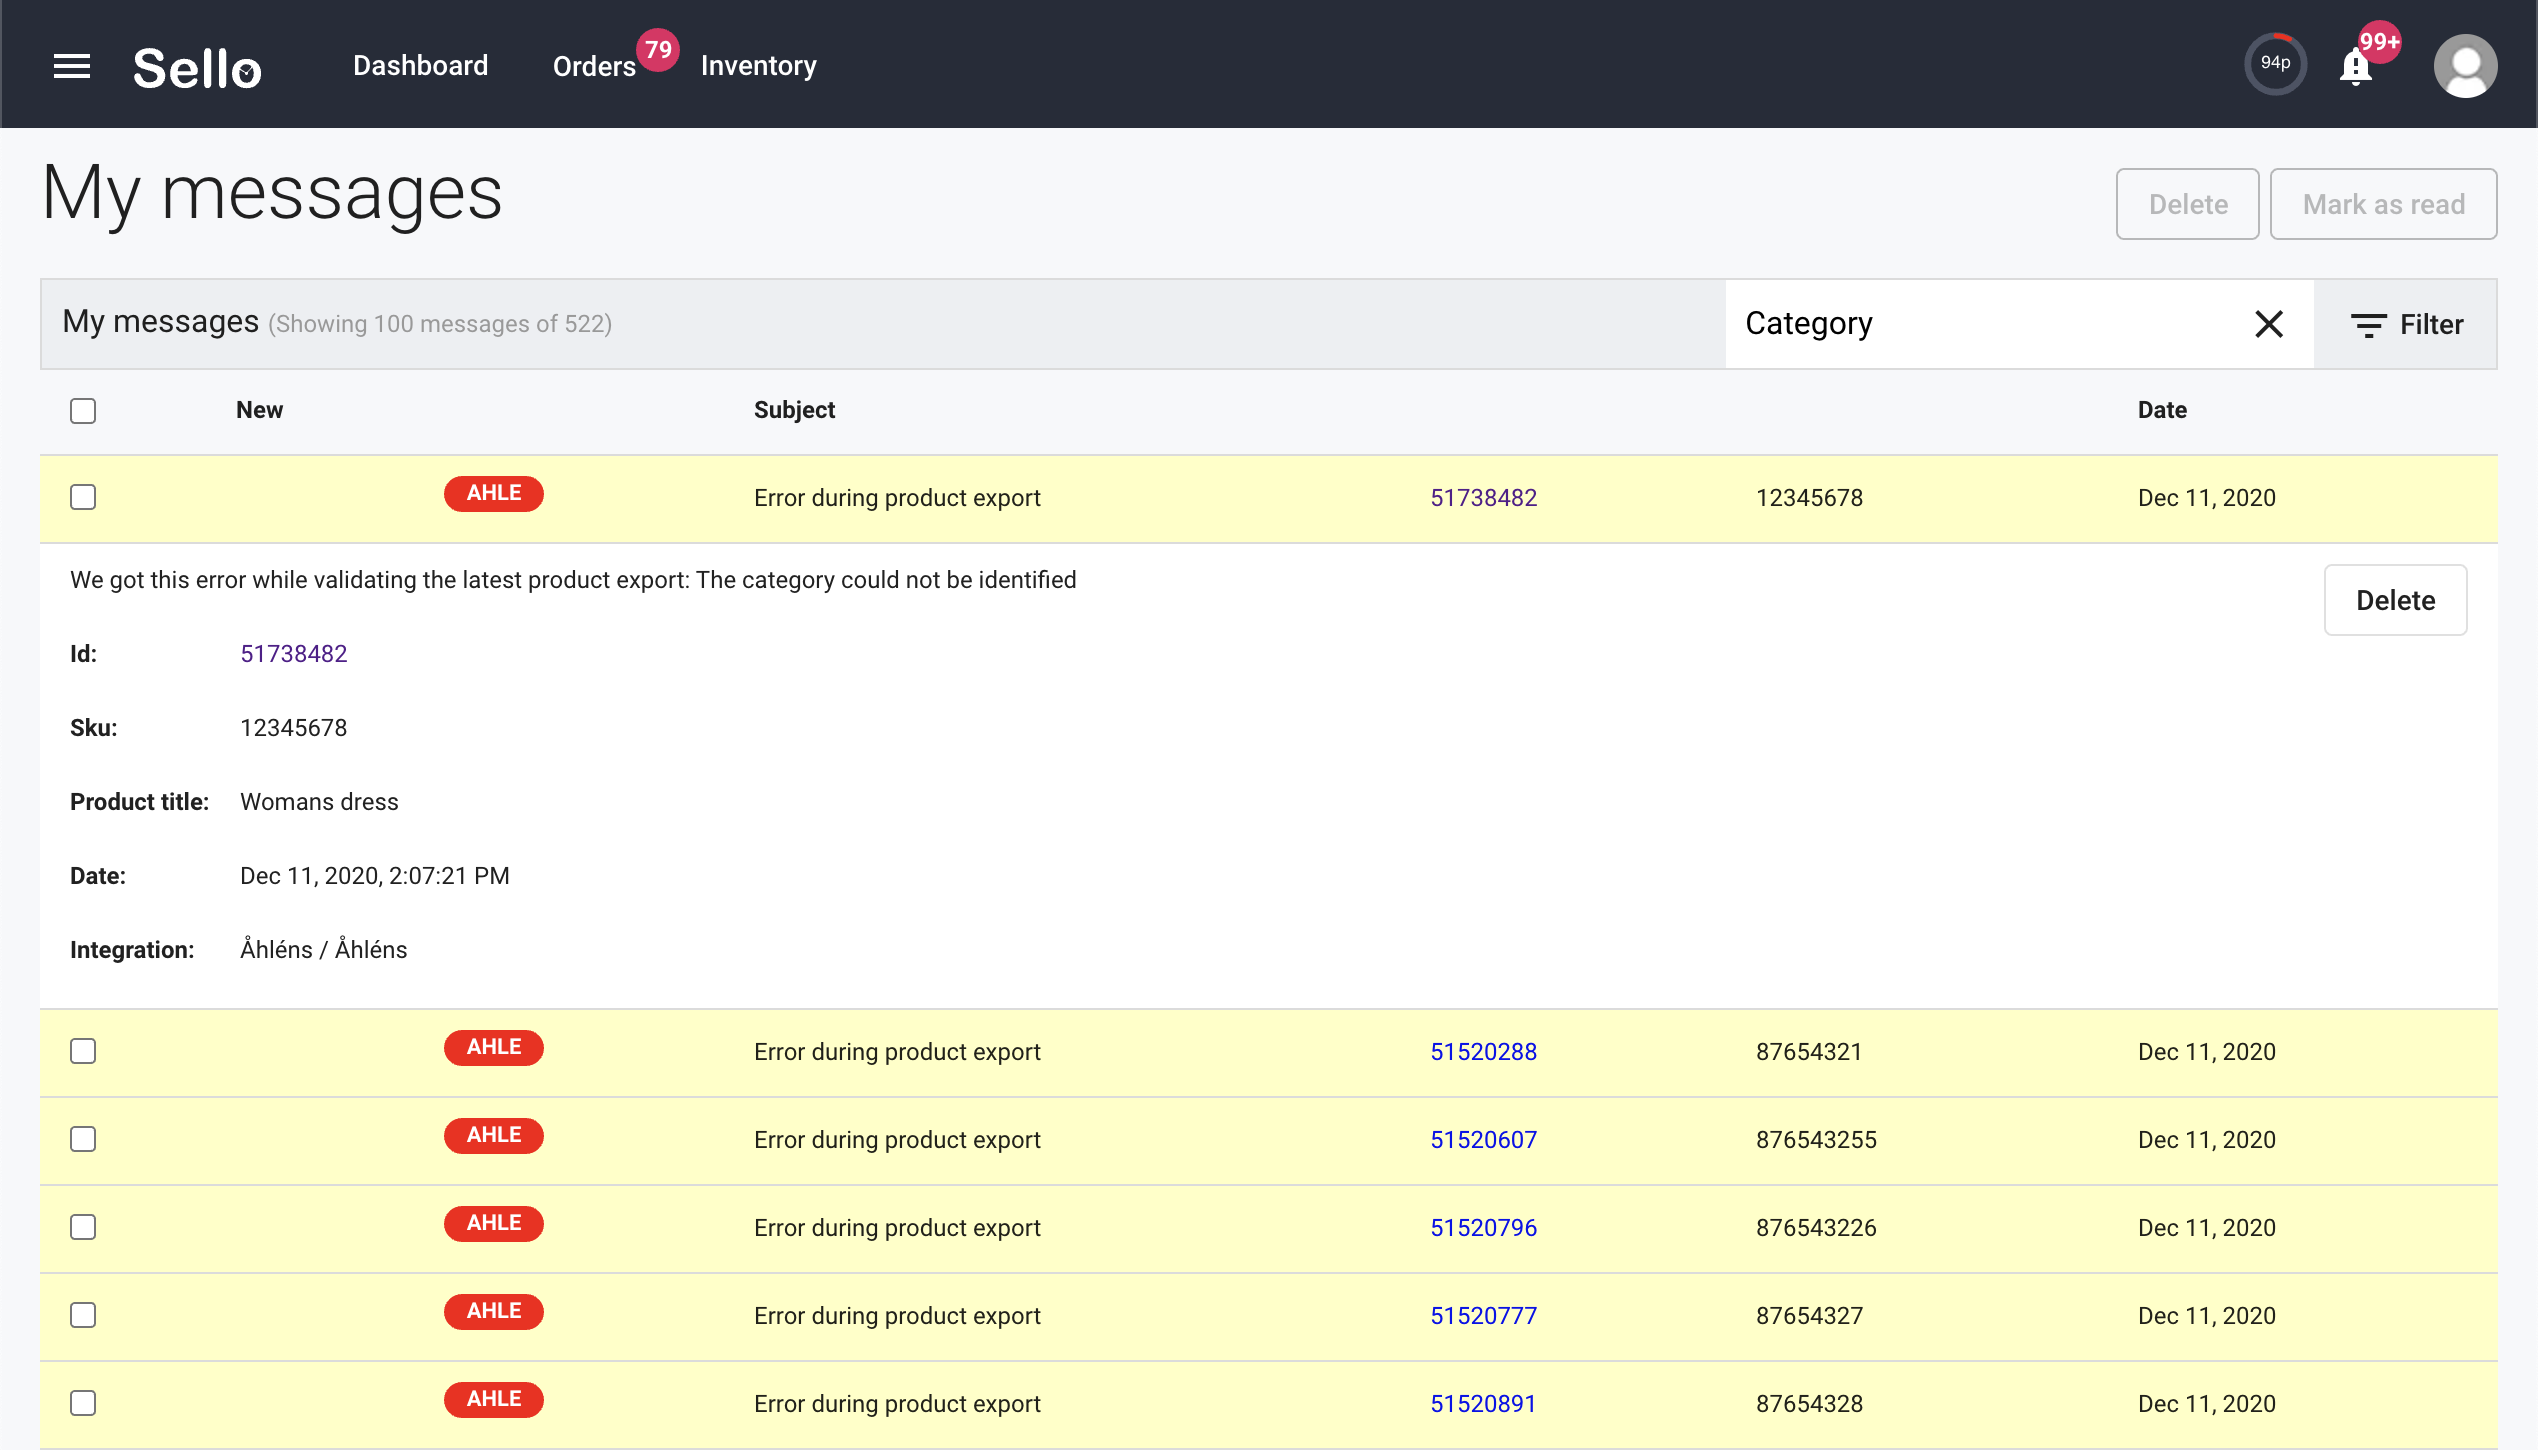Click the Orders 79 count badge
The width and height of the screenshot is (2538, 1450).
pos(658,49)
